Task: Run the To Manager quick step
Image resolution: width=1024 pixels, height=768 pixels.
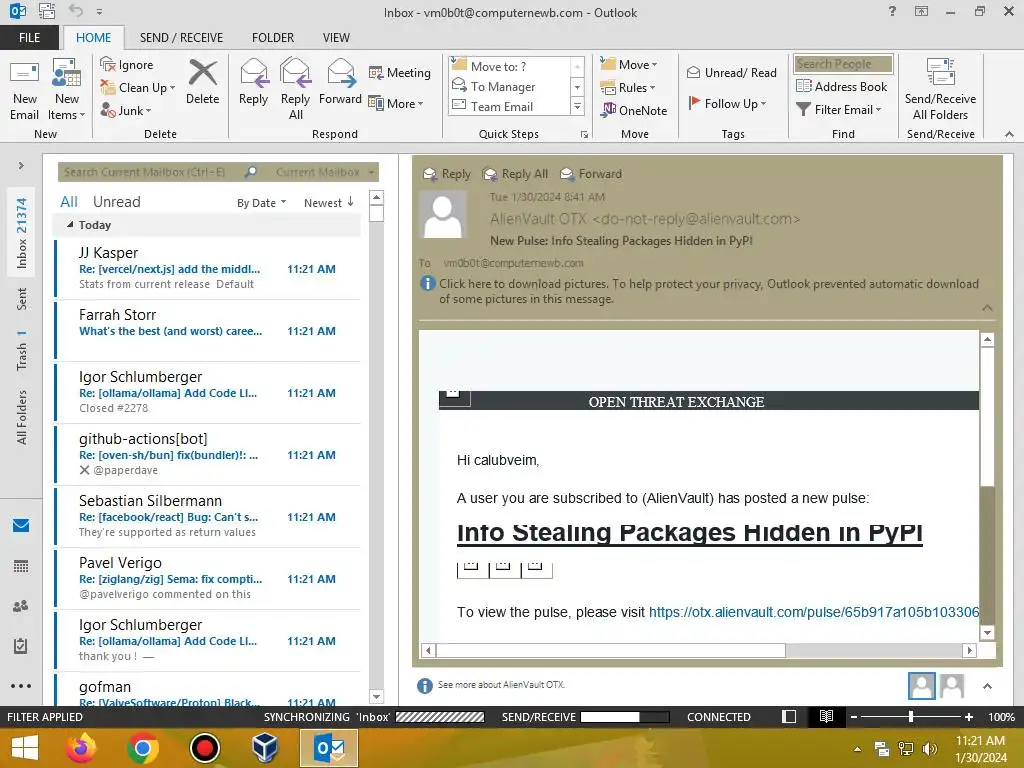Action: tap(509, 86)
